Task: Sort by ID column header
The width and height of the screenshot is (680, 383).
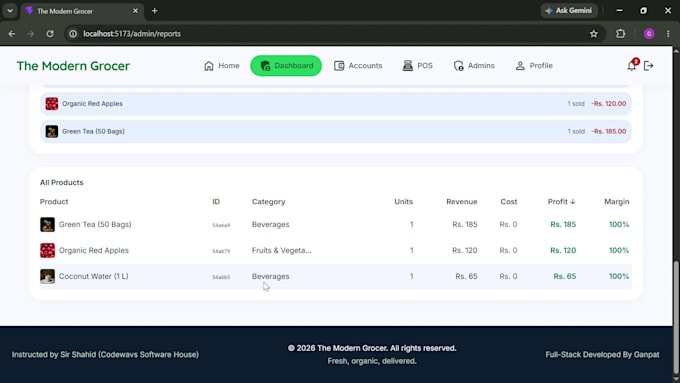Action: click(216, 202)
